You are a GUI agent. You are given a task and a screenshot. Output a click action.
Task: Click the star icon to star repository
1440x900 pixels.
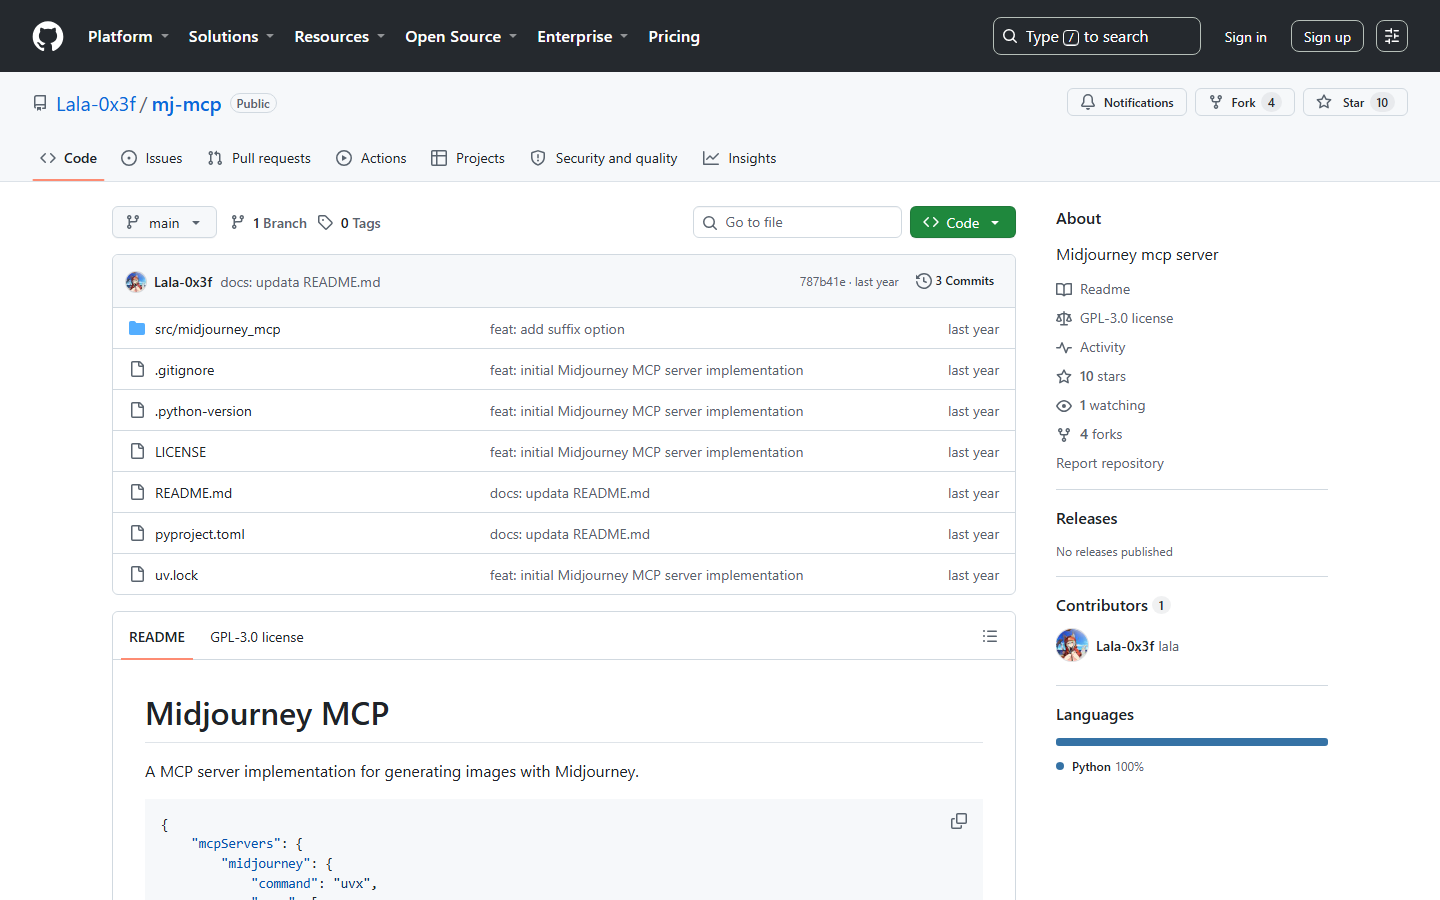1324,102
